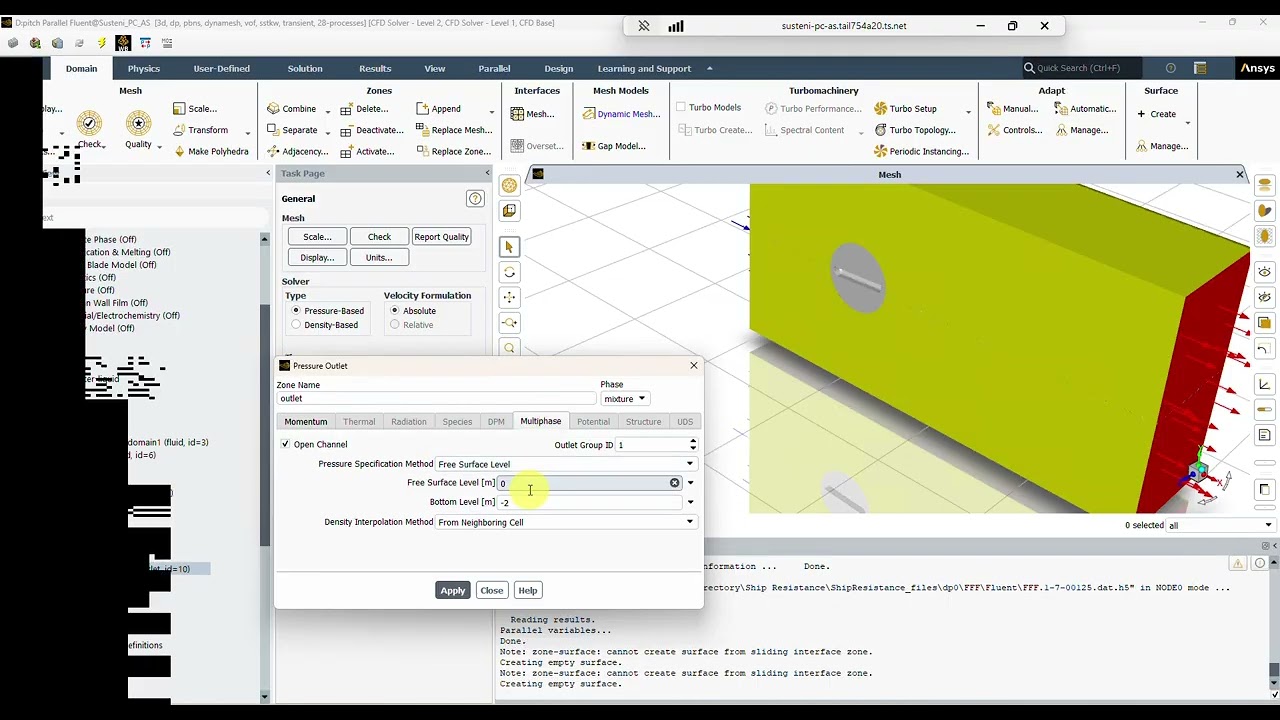The image size is (1280, 720).
Task: Open Adapt Controls... item
Action: point(1015,130)
